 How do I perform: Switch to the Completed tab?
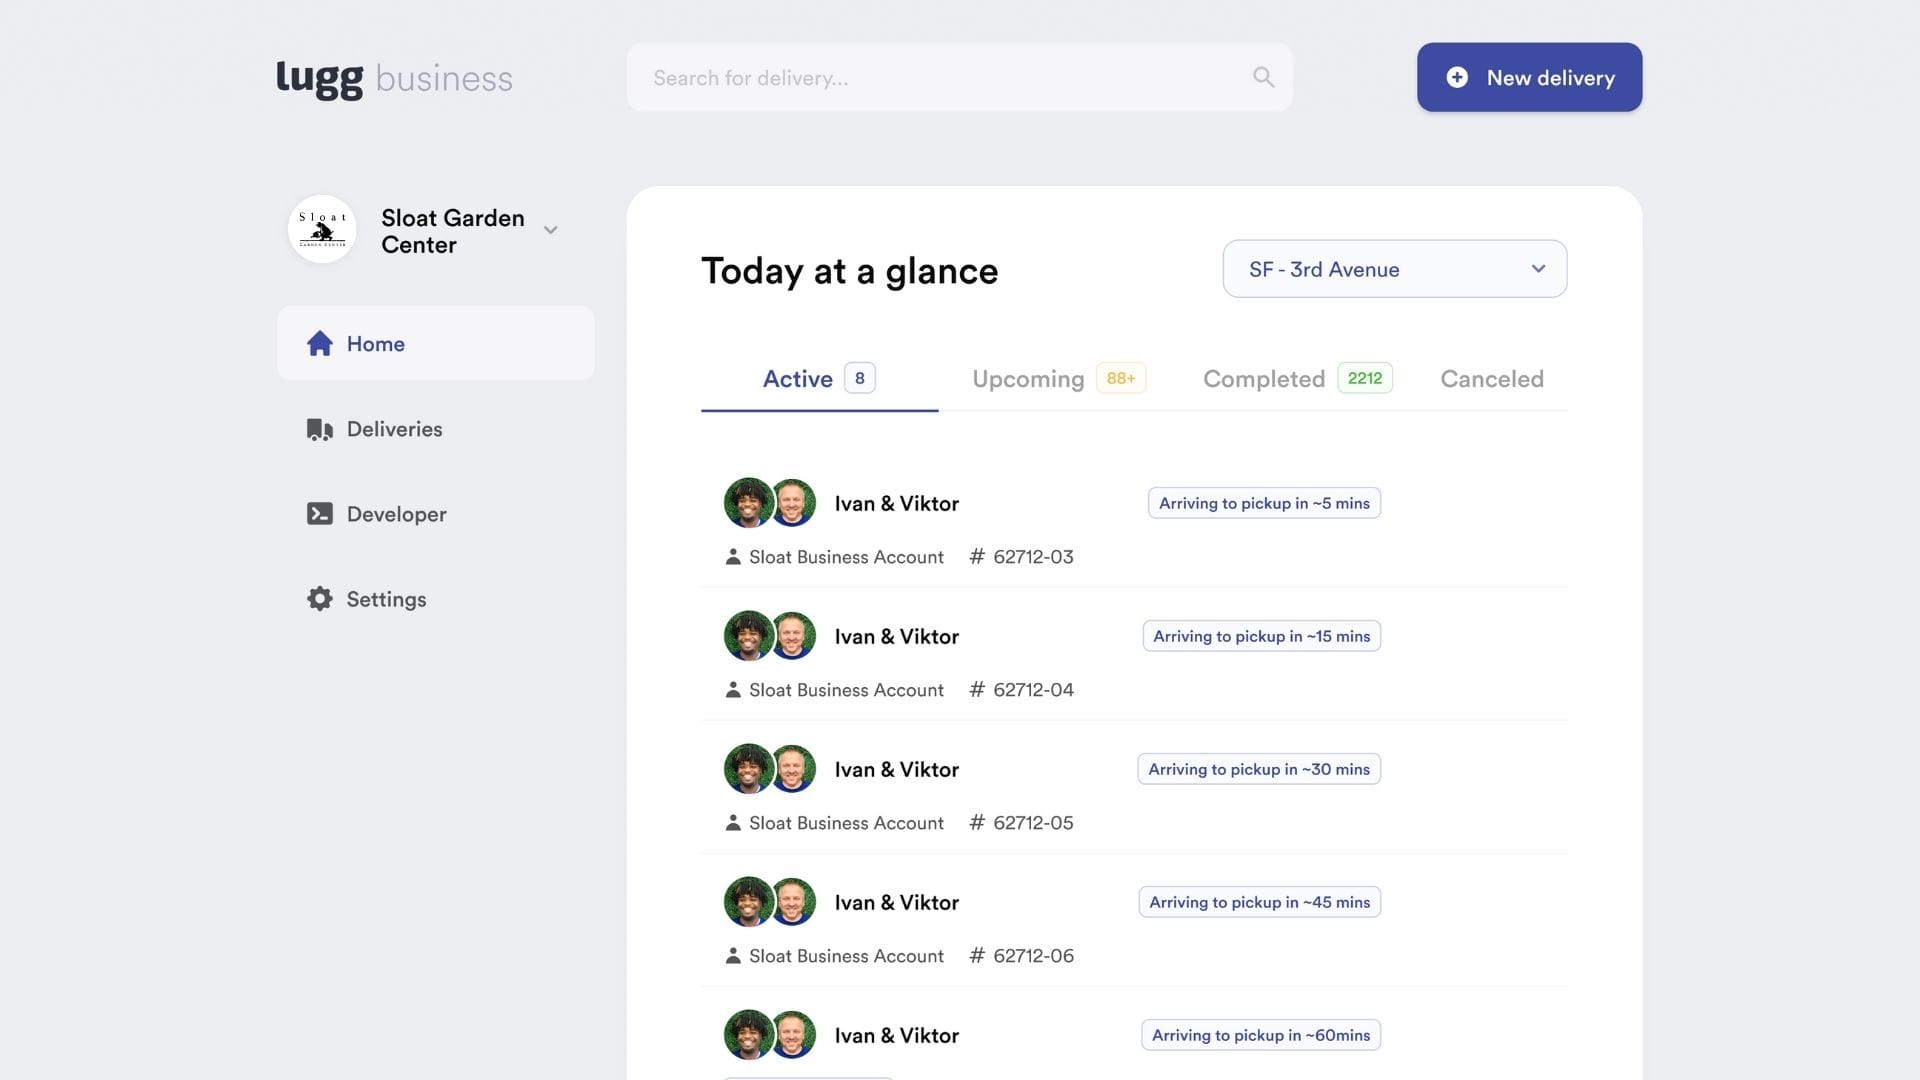tap(1264, 379)
